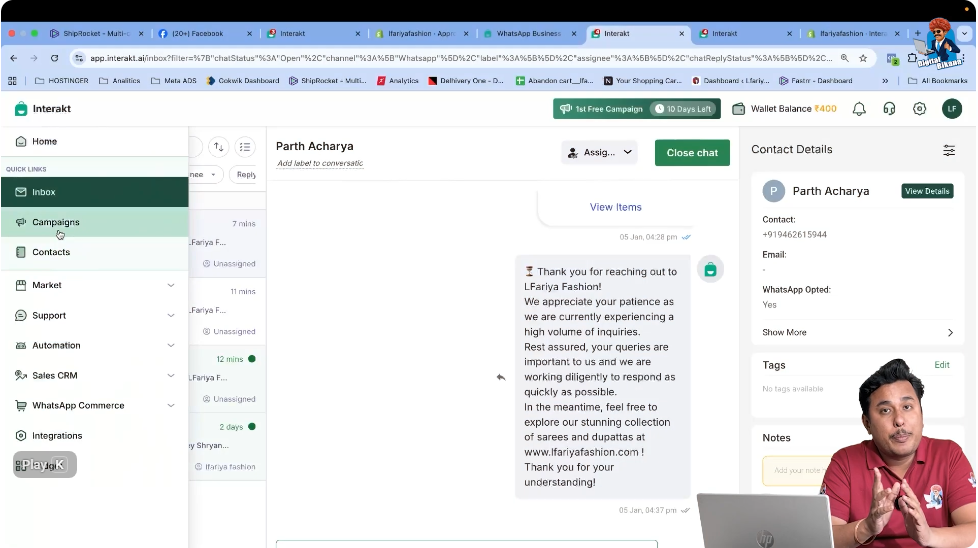Open the 2 days chat conversation

[x=227, y=446]
